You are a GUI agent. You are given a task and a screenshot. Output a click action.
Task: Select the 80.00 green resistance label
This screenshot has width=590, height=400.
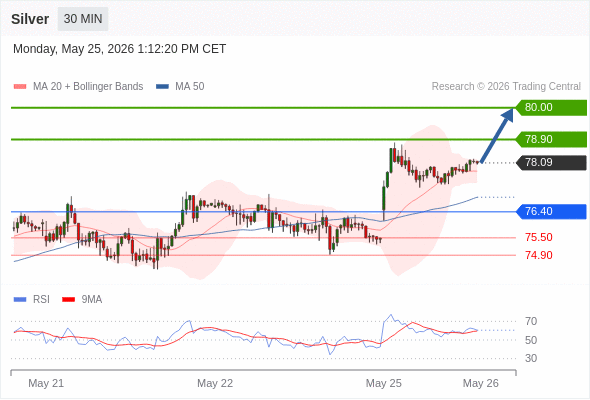(551, 108)
